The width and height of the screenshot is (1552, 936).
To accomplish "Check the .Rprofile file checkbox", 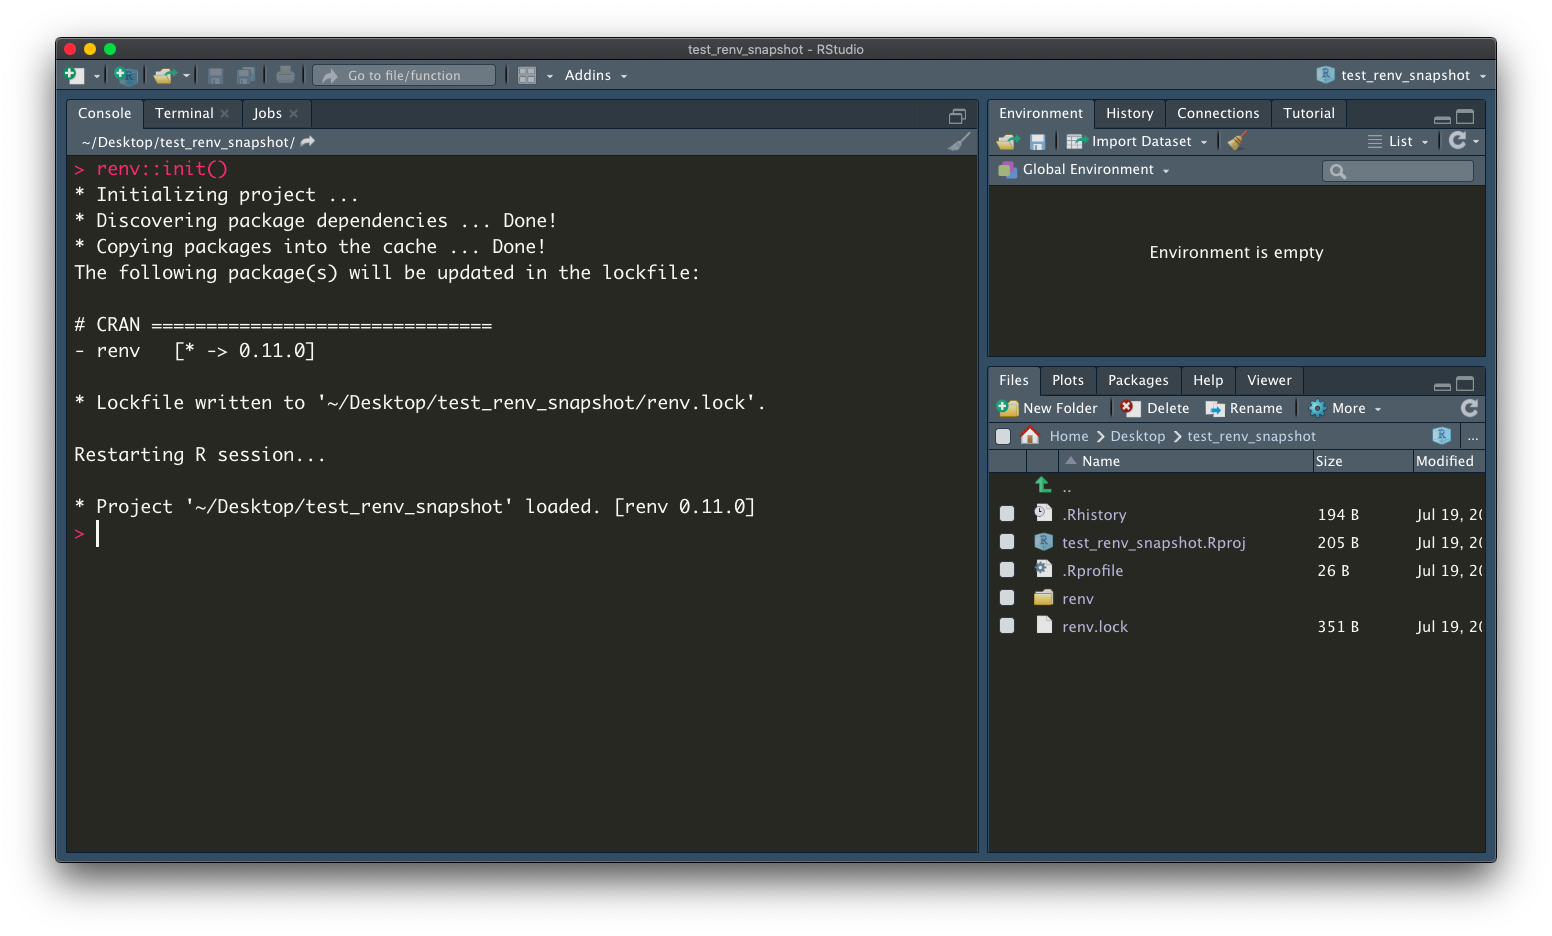I will (1007, 570).
